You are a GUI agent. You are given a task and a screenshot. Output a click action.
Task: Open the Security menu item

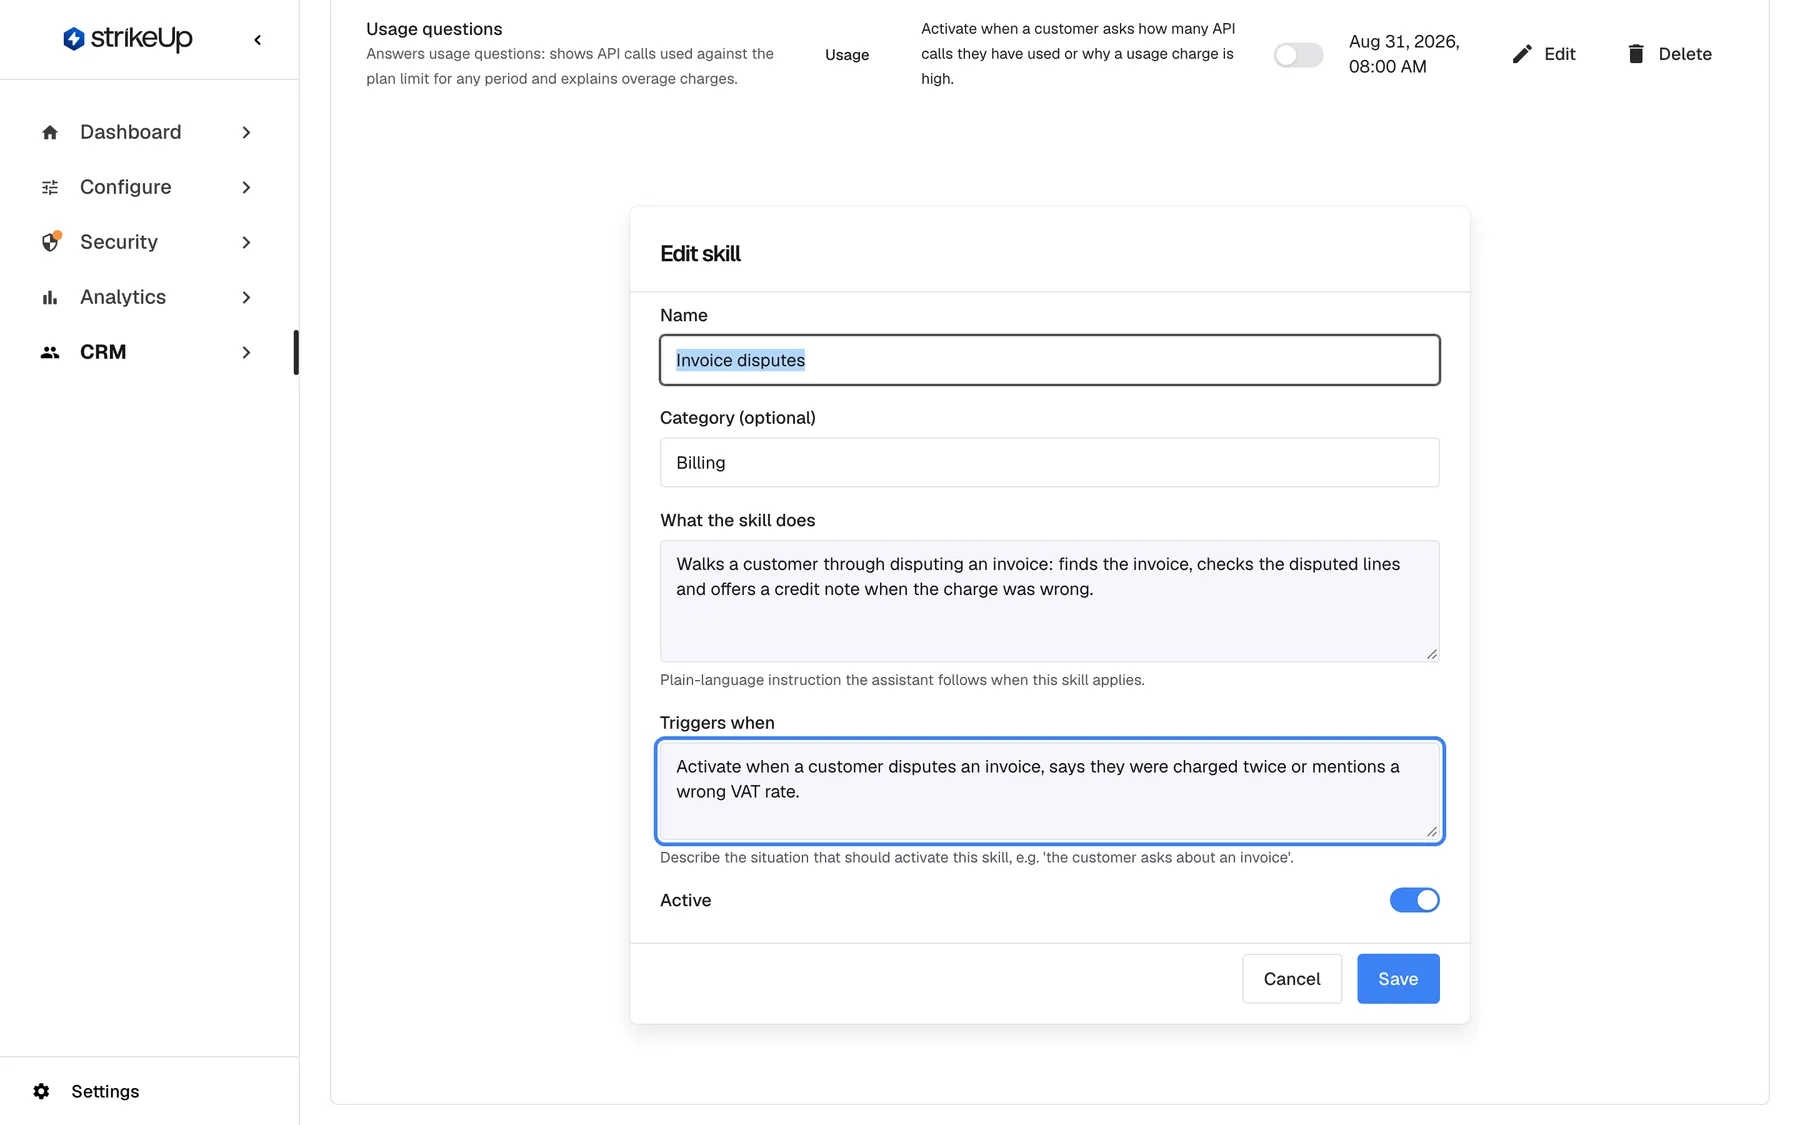tap(147, 242)
